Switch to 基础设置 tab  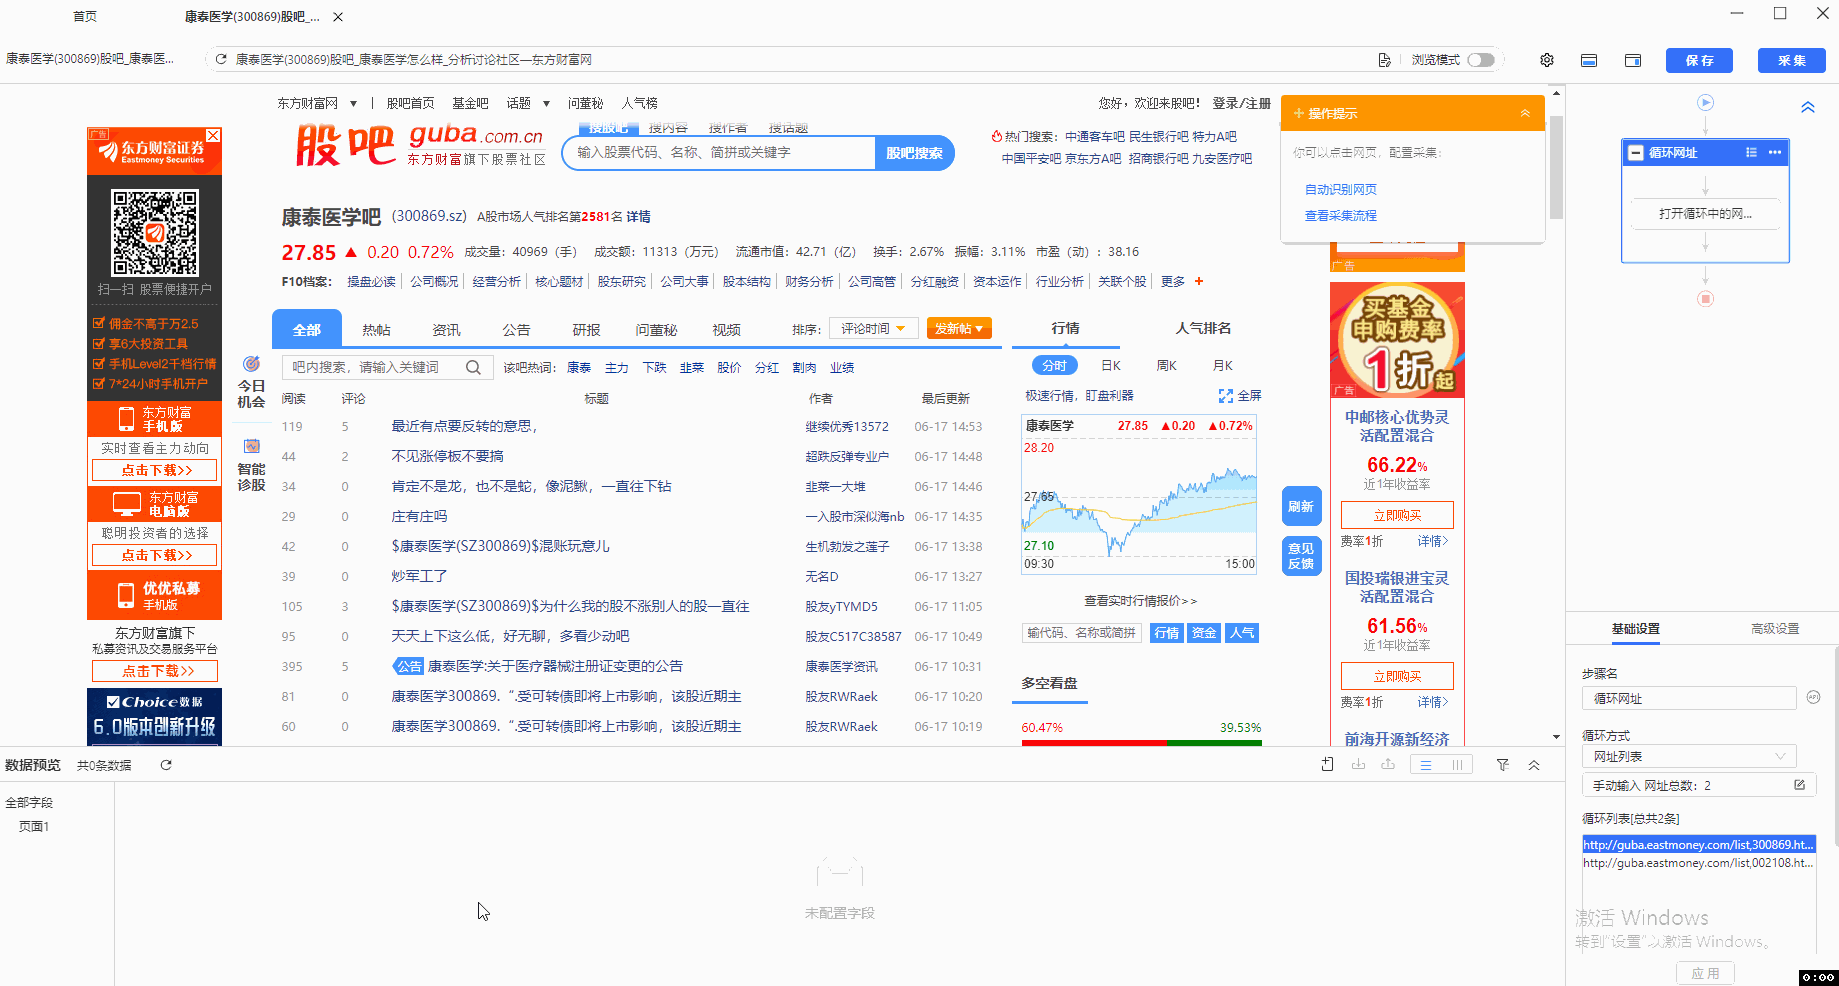1636,629
